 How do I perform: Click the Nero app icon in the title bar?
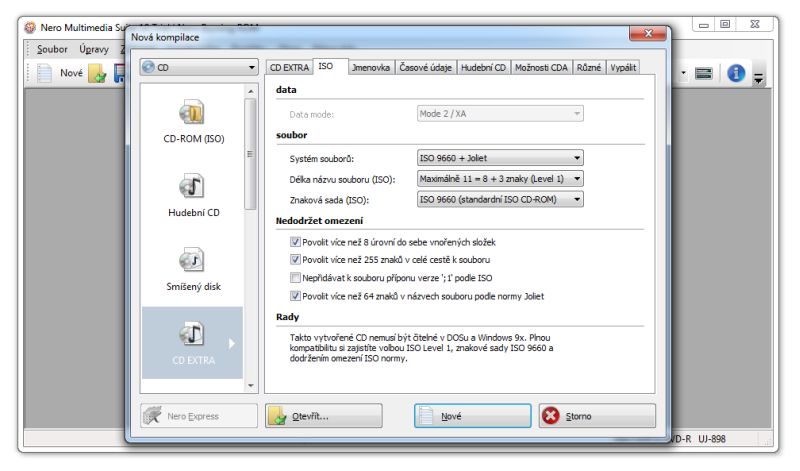pyautogui.click(x=30, y=28)
